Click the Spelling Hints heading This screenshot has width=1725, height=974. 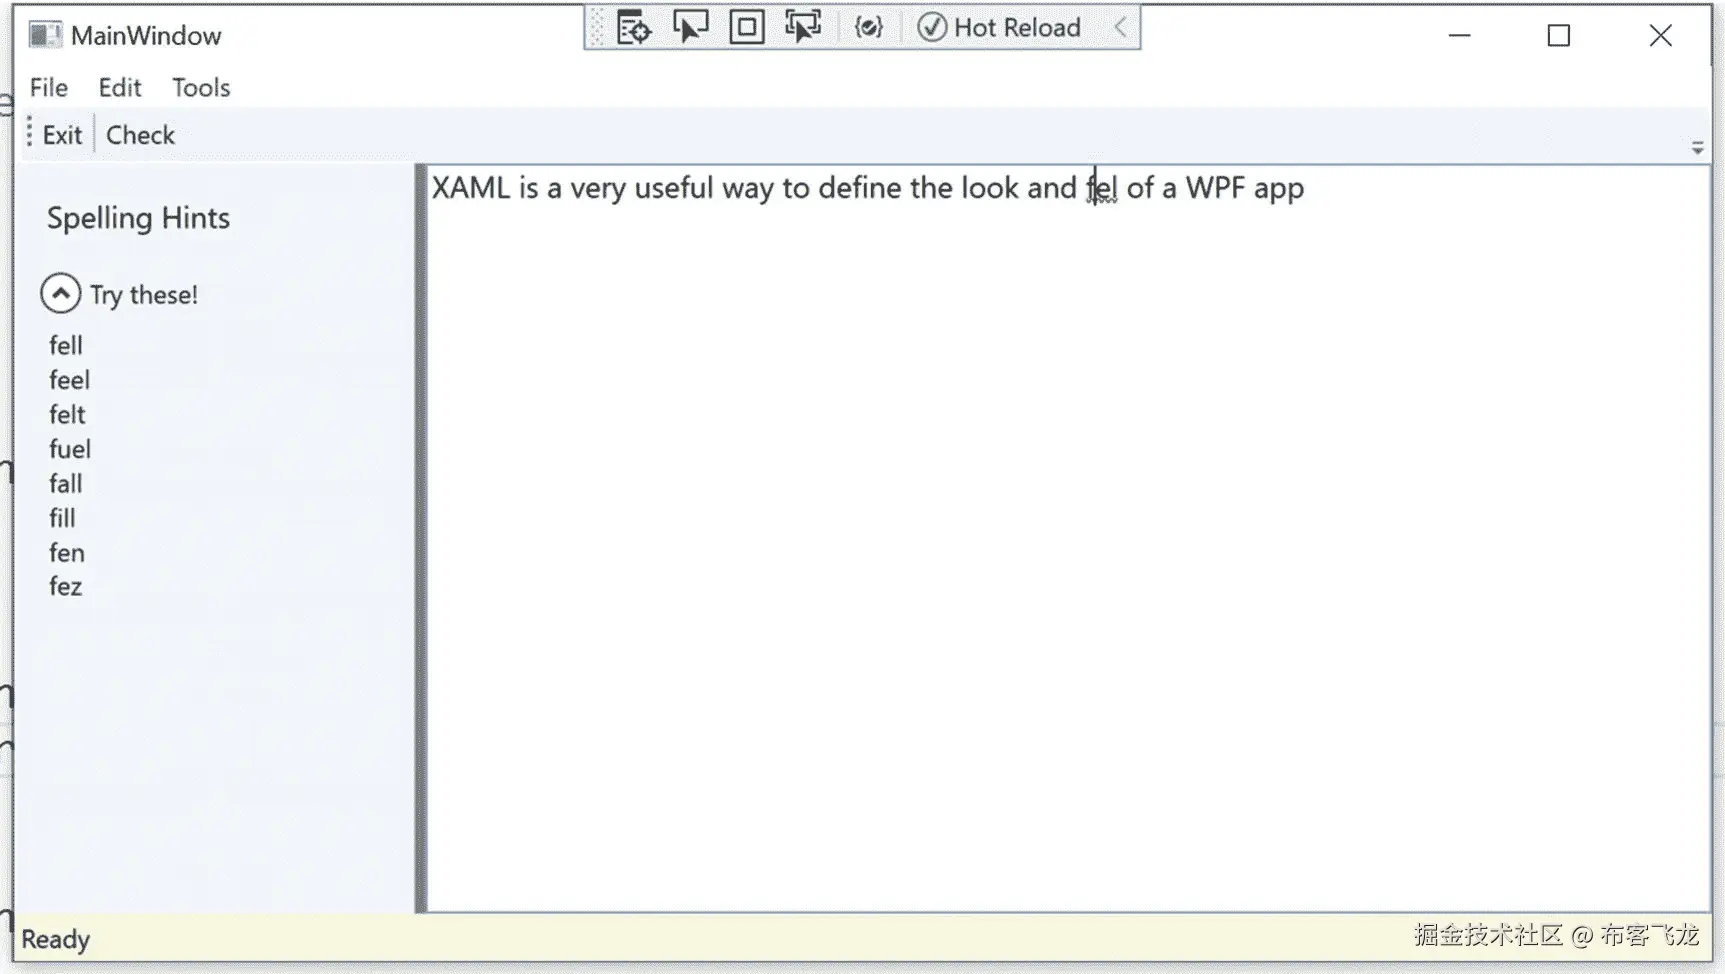point(139,218)
